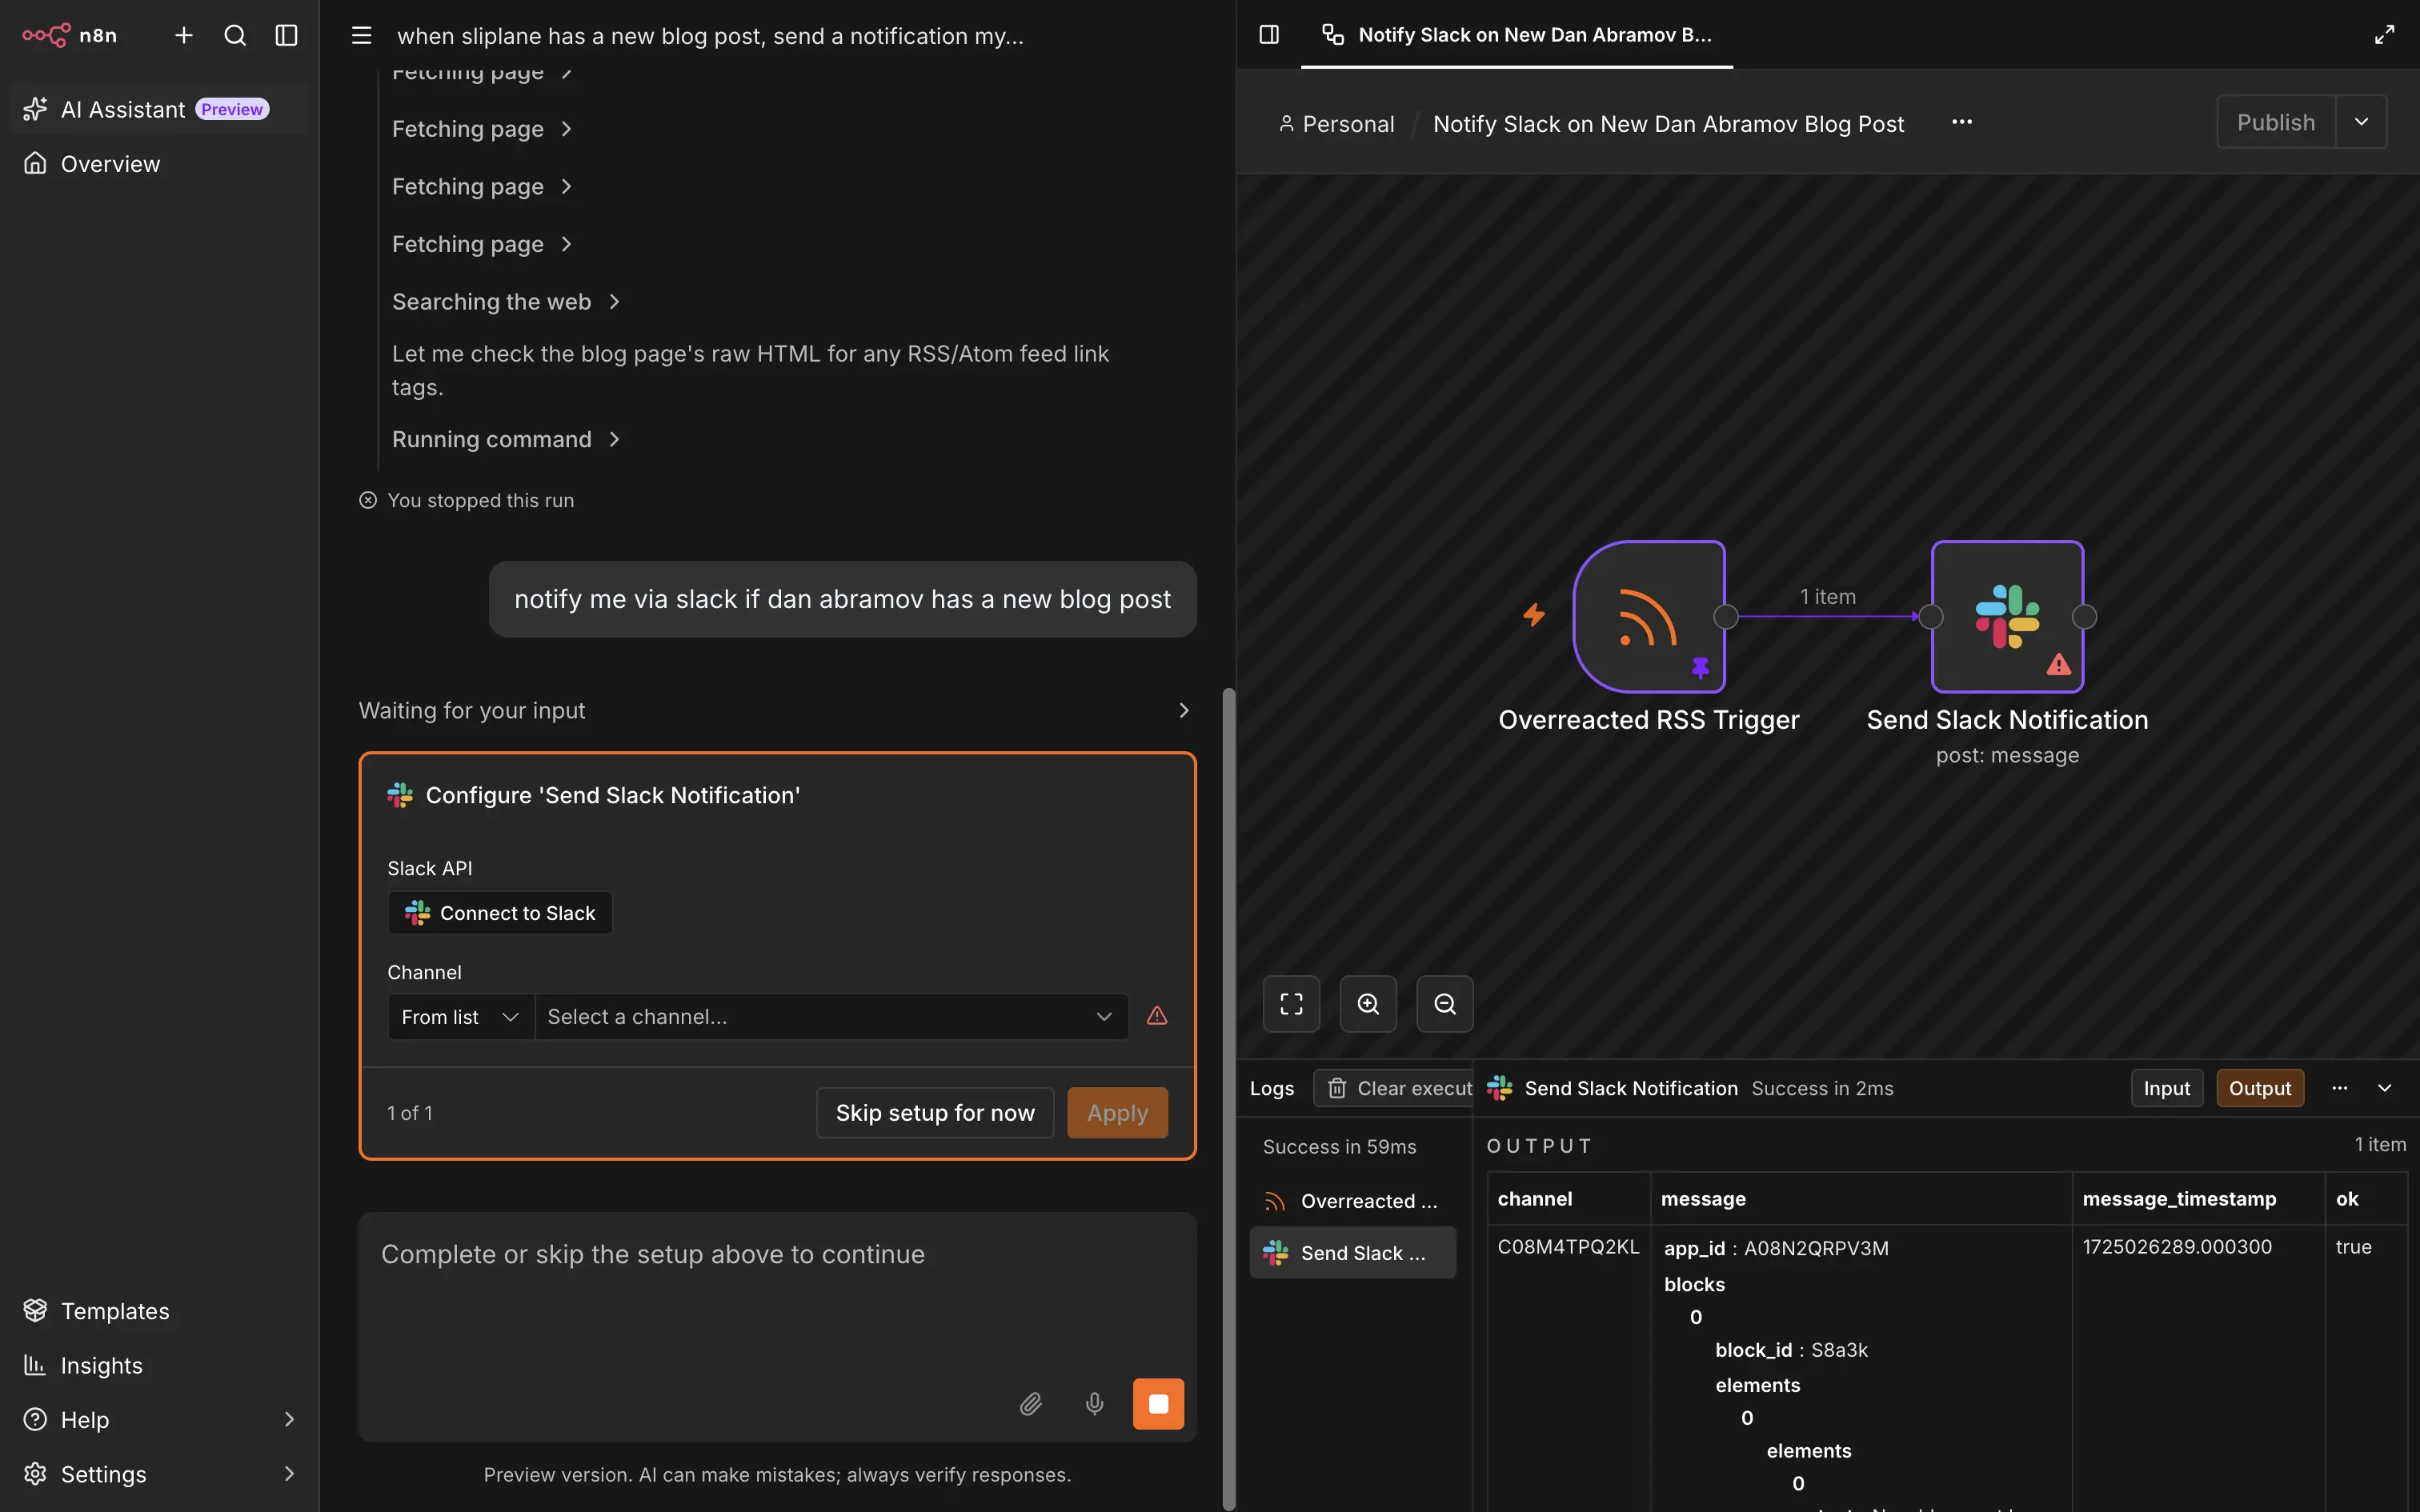Click pin icon on RSS Trigger node

point(1700,667)
